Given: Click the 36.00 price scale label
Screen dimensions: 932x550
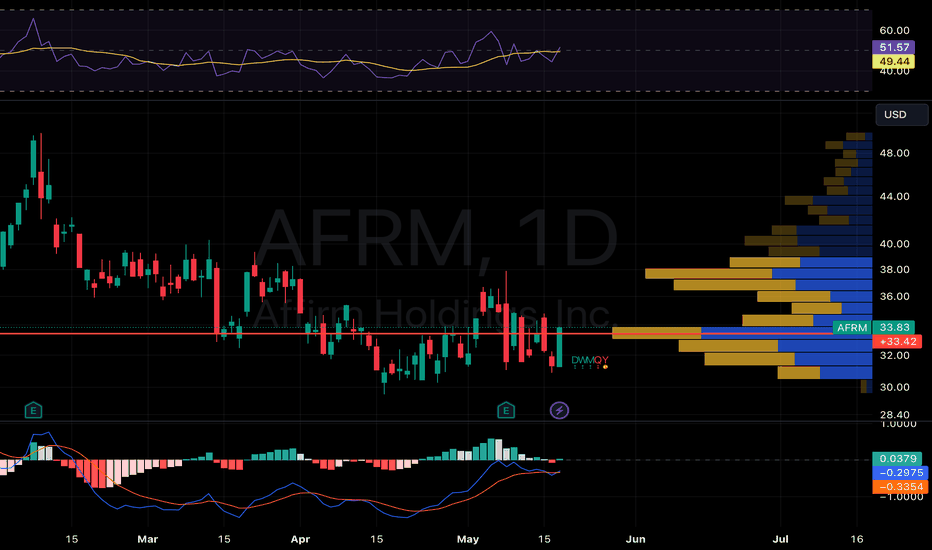Looking at the screenshot, I should pos(894,296).
